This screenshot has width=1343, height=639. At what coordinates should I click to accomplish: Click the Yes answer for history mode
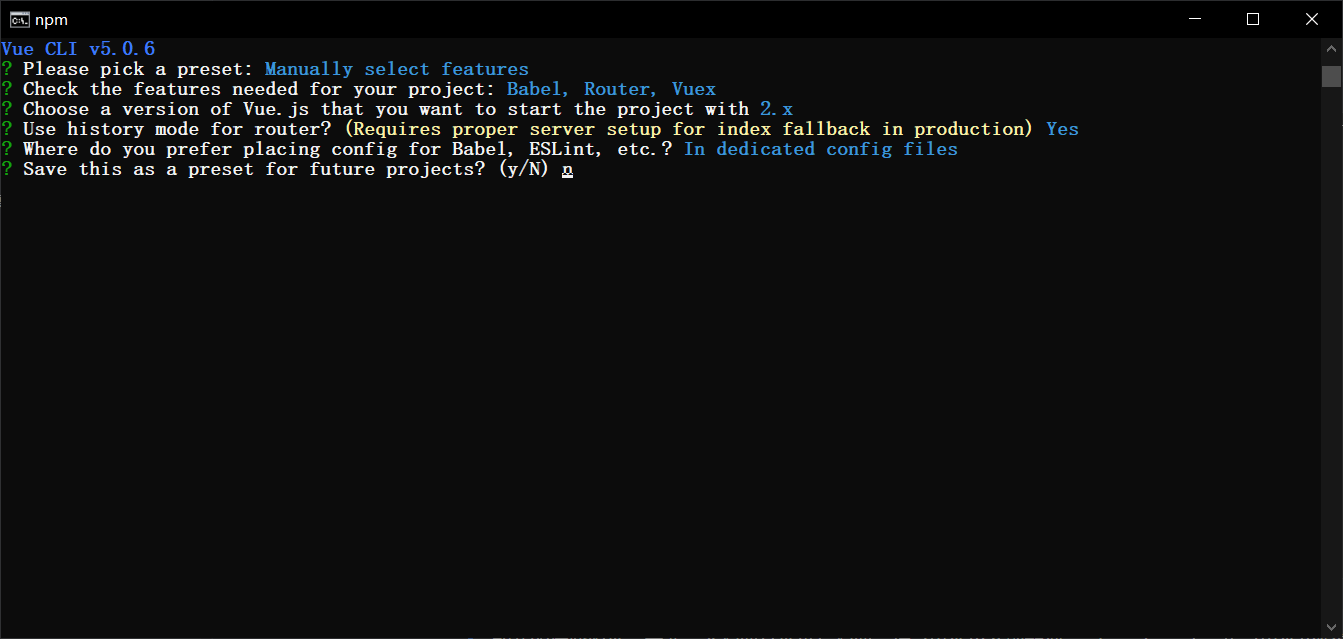(1062, 128)
